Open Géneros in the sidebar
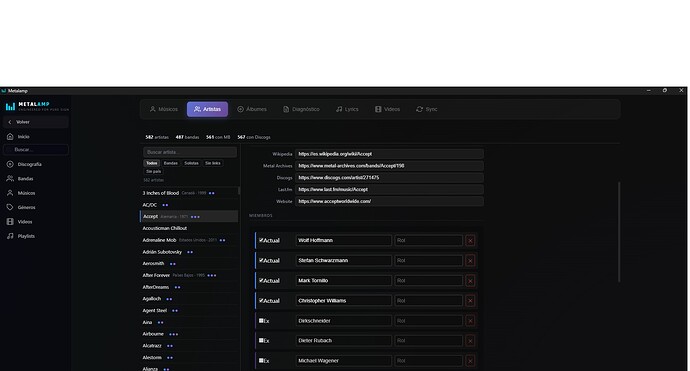690x371 pixels. click(36, 207)
